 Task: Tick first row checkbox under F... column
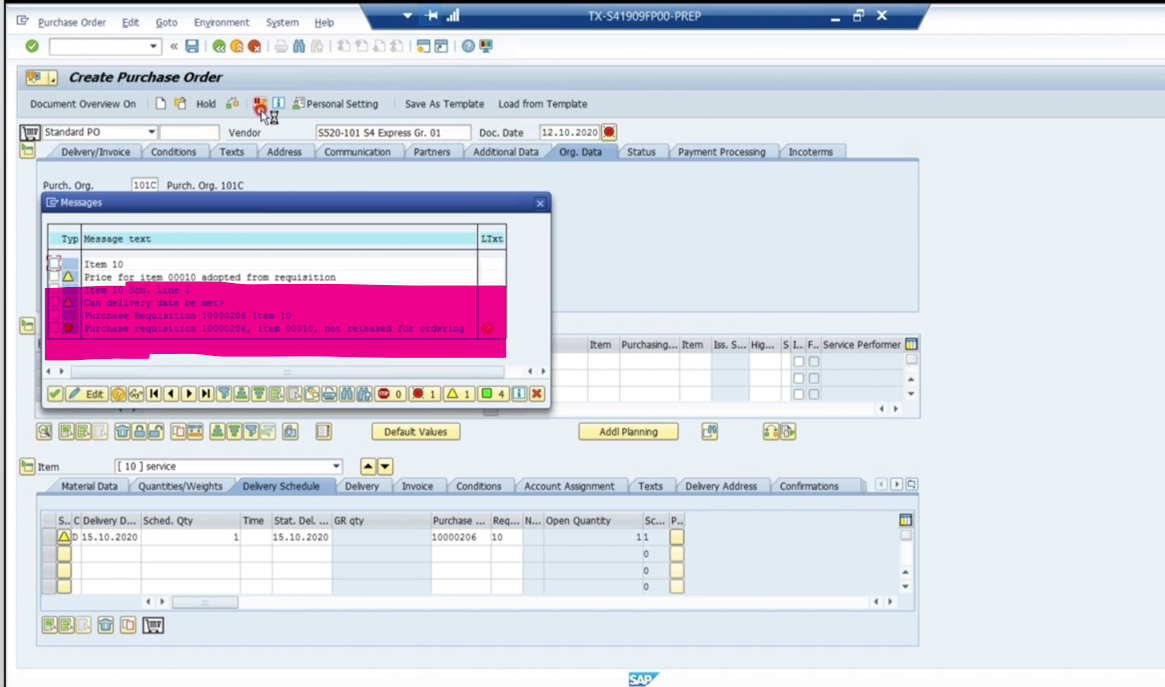click(814, 362)
